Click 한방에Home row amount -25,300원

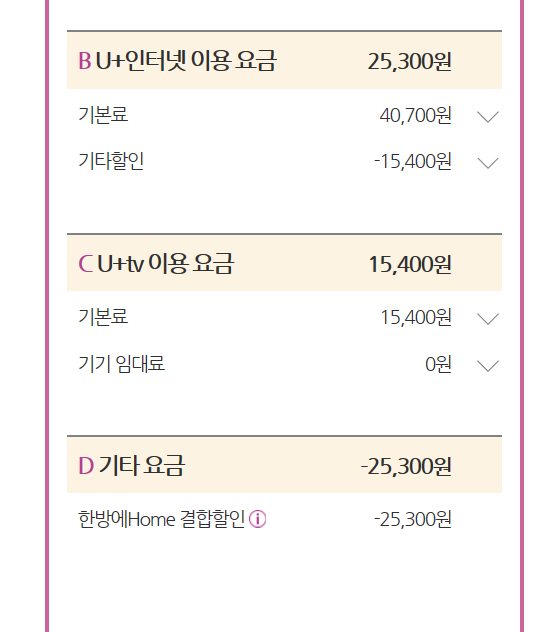coord(413,520)
